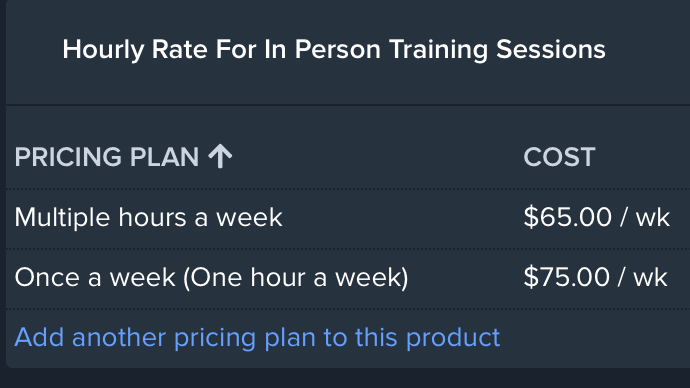Viewport: 690px width, 388px height.
Task: Click the word Training in the product title
Action: point(439,50)
